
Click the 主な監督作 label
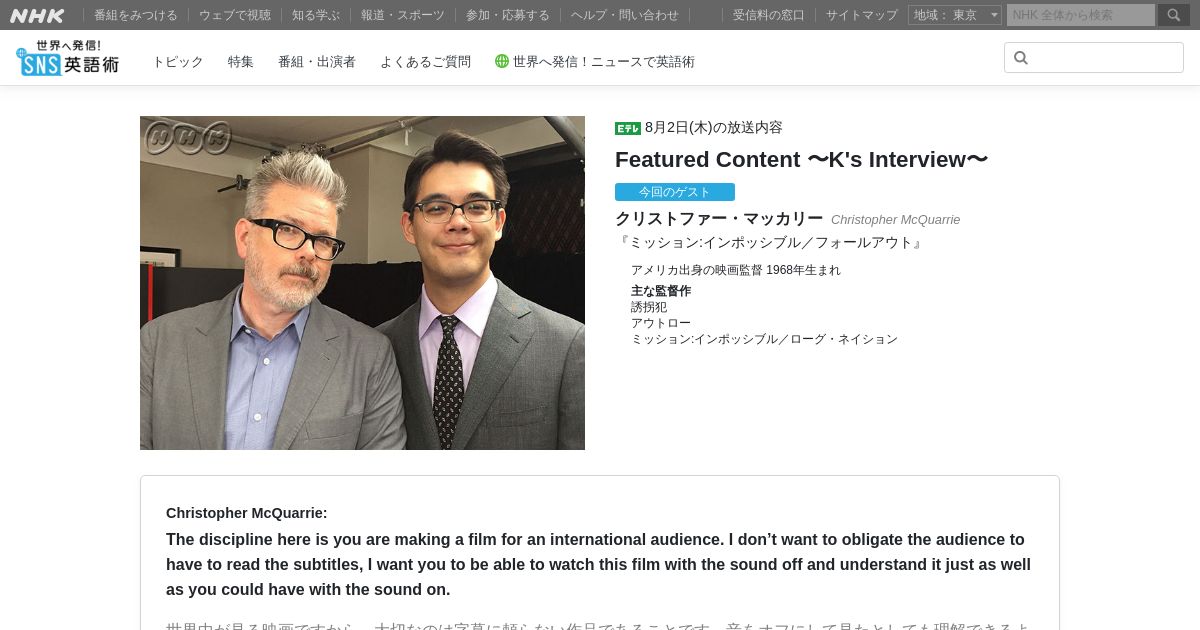click(x=661, y=291)
